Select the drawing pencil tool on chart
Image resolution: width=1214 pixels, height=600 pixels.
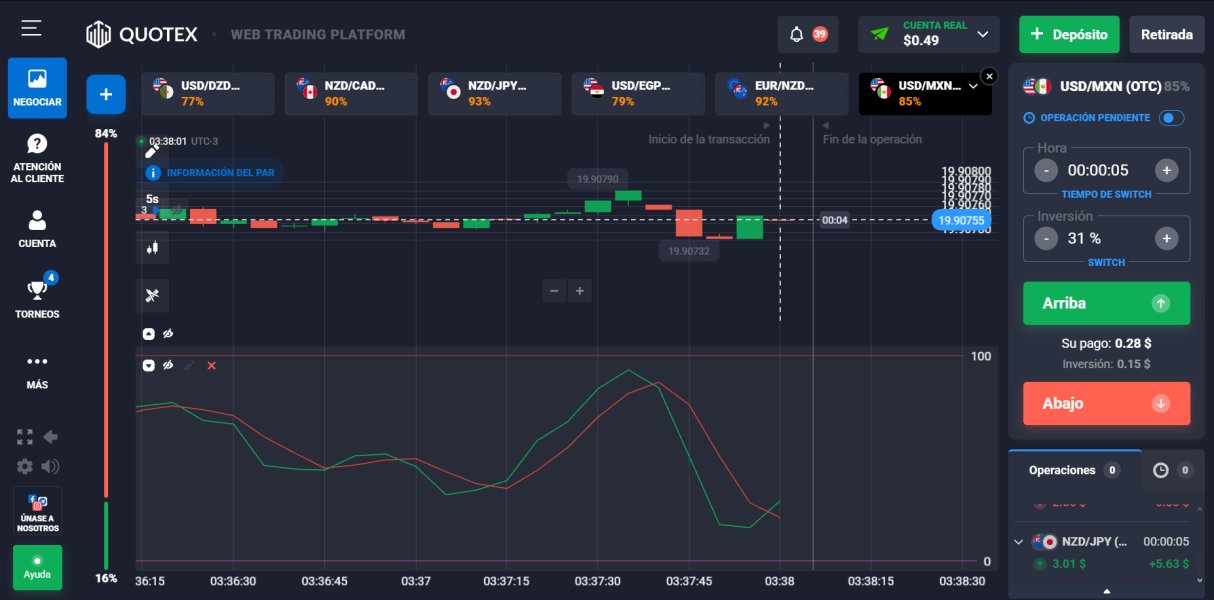point(151,150)
